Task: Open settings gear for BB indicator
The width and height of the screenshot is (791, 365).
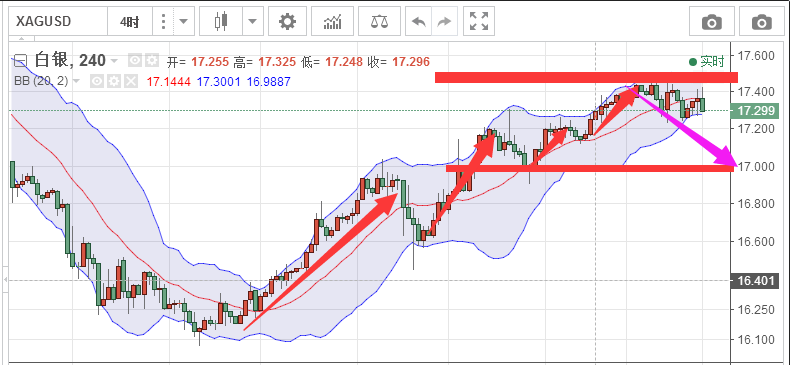Action: 114,81
